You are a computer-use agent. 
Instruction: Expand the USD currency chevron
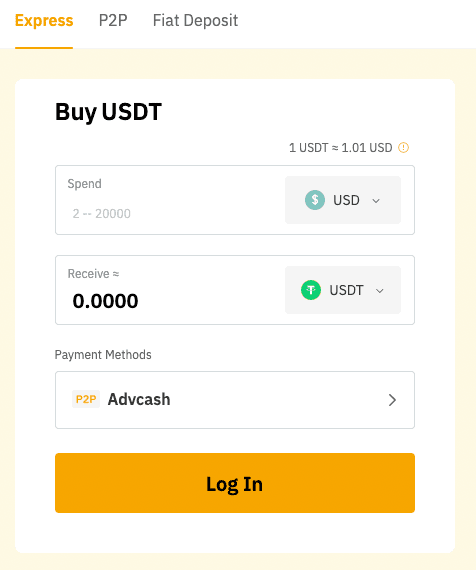[x=376, y=201]
